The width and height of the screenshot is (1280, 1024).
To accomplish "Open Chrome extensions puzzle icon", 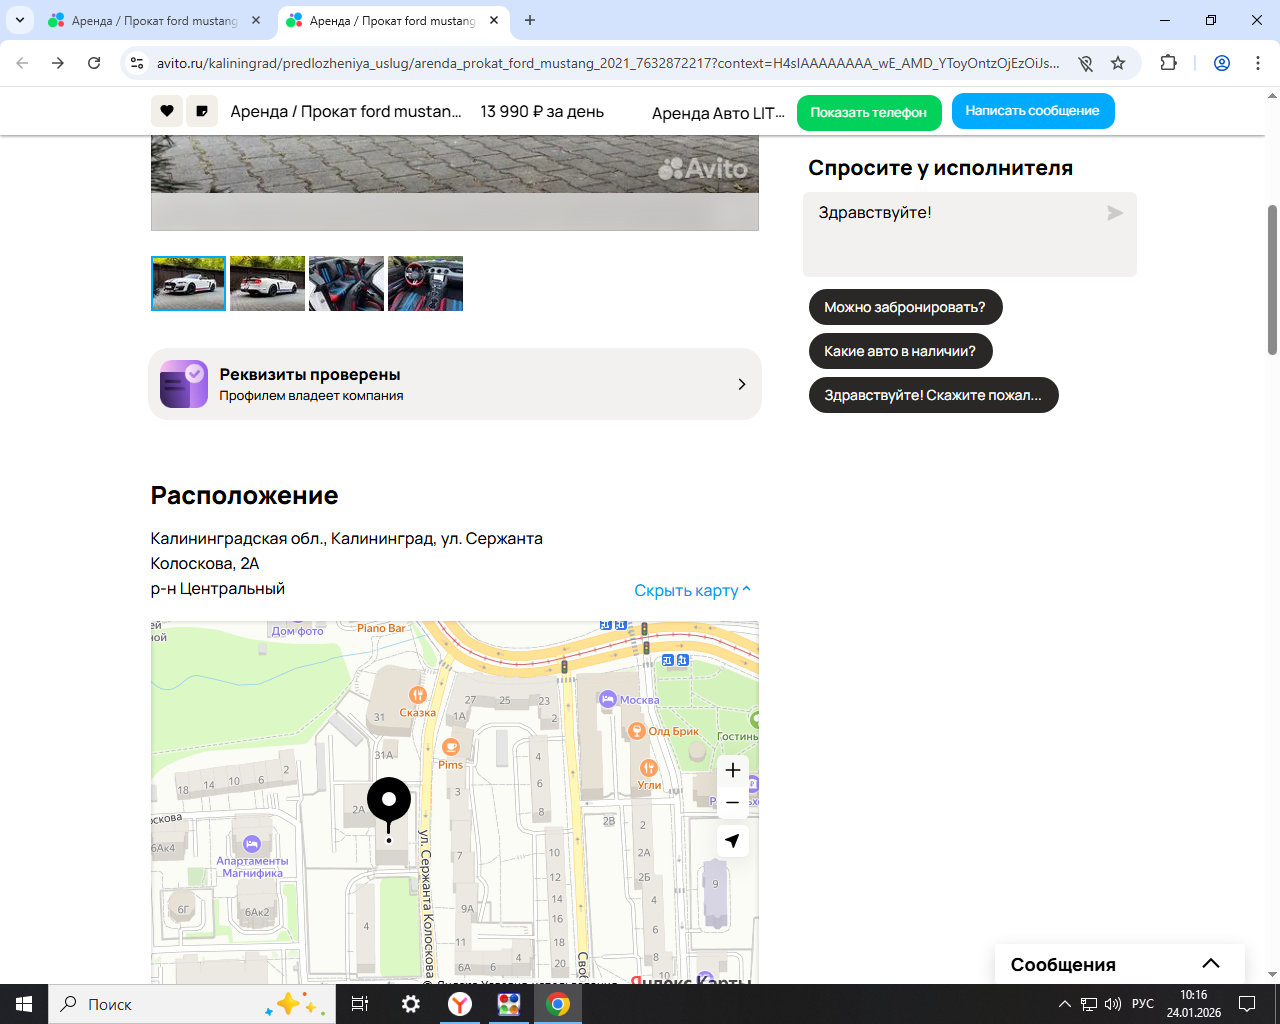I will coord(1168,63).
